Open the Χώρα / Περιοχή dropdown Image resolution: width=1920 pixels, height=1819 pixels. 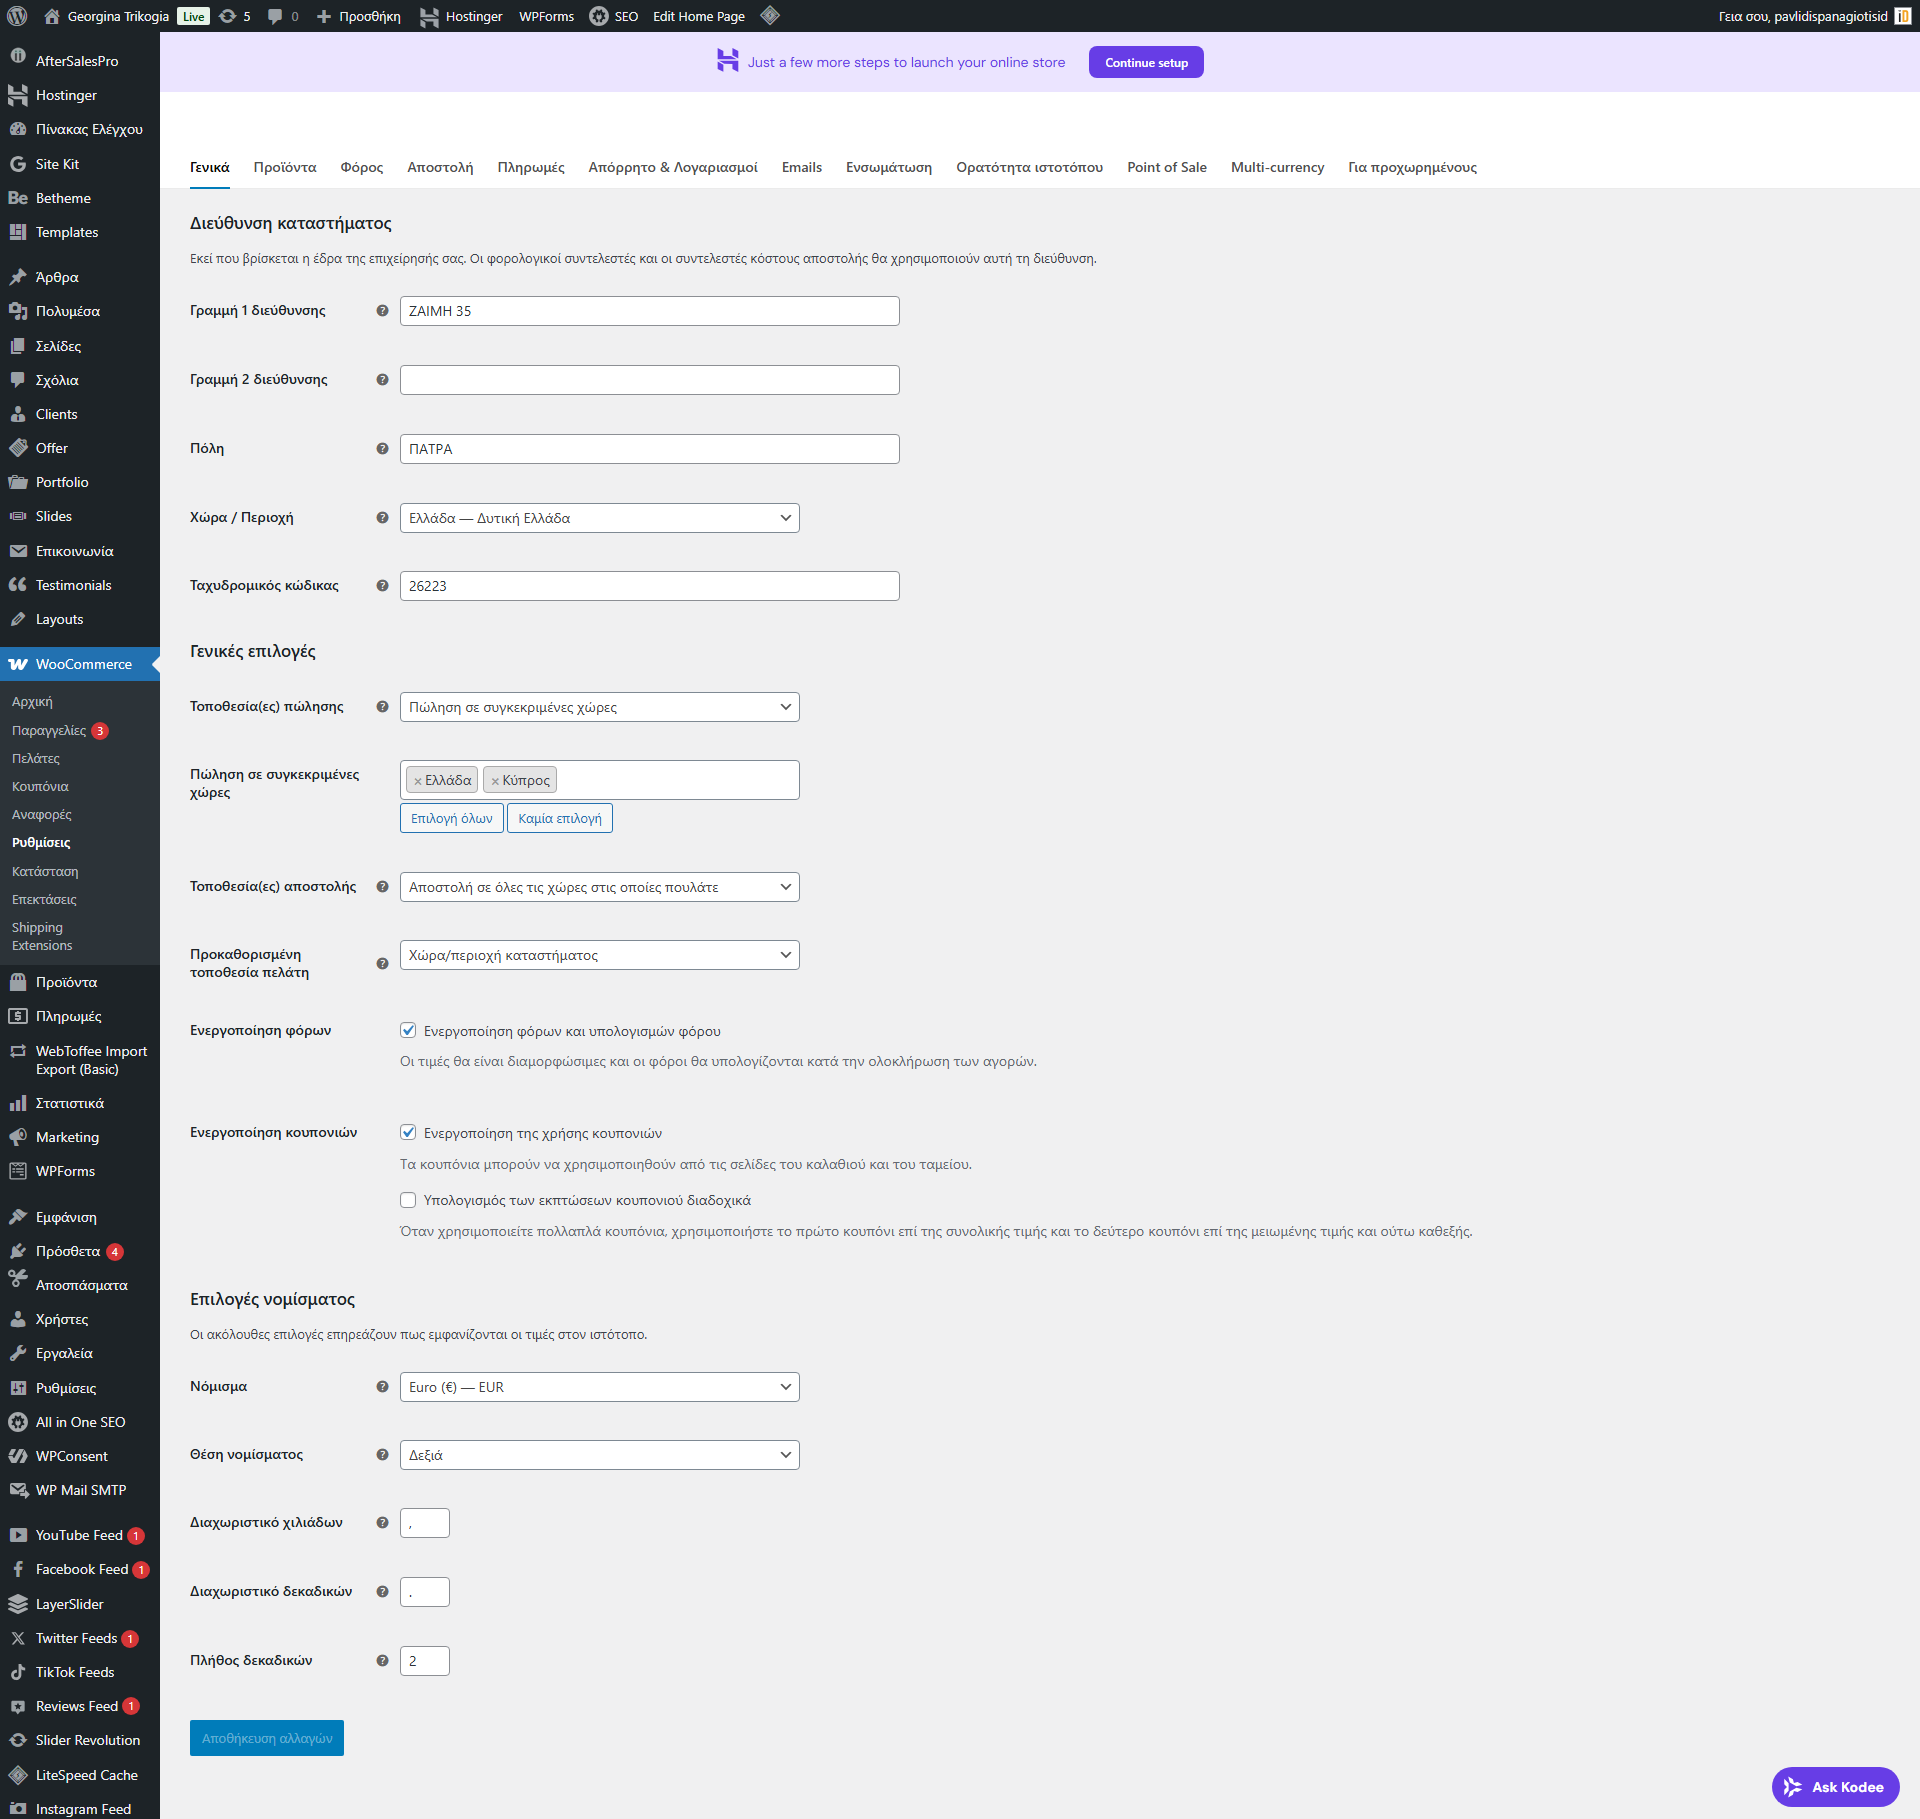tap(599, 518)
